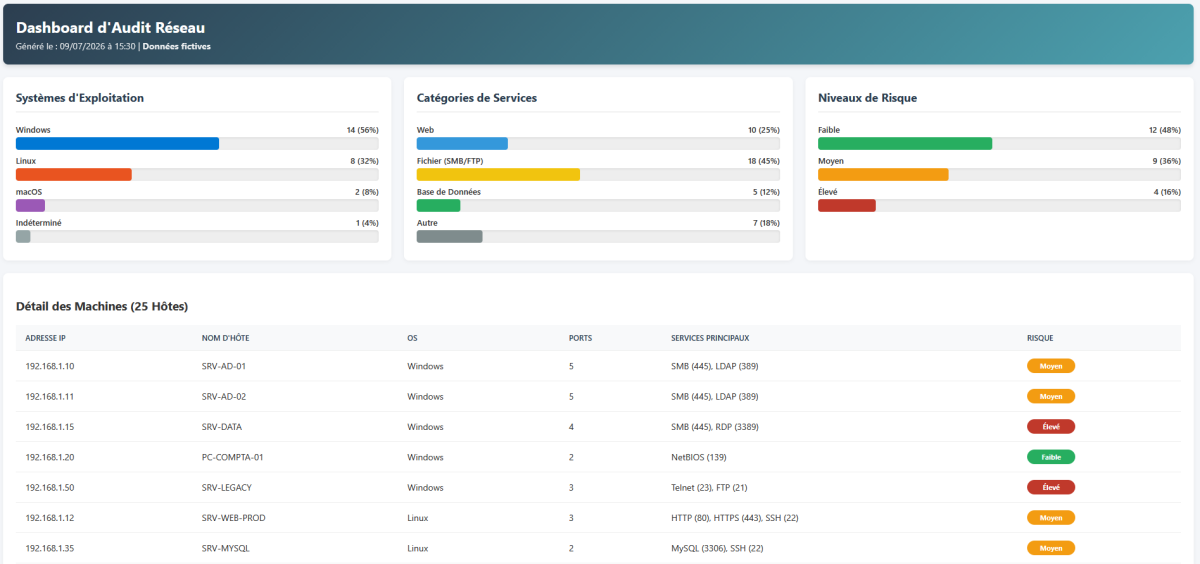Click the yellow Fichier (SMB/FTP) bar
The width and height of the screenshot is (1200, 564).
tap(498, 174)
